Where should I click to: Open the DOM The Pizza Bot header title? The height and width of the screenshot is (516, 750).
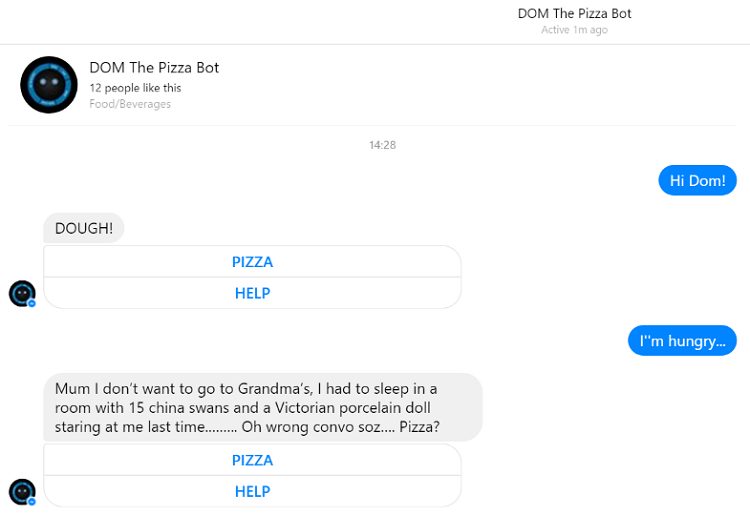(x=574, y=14)
